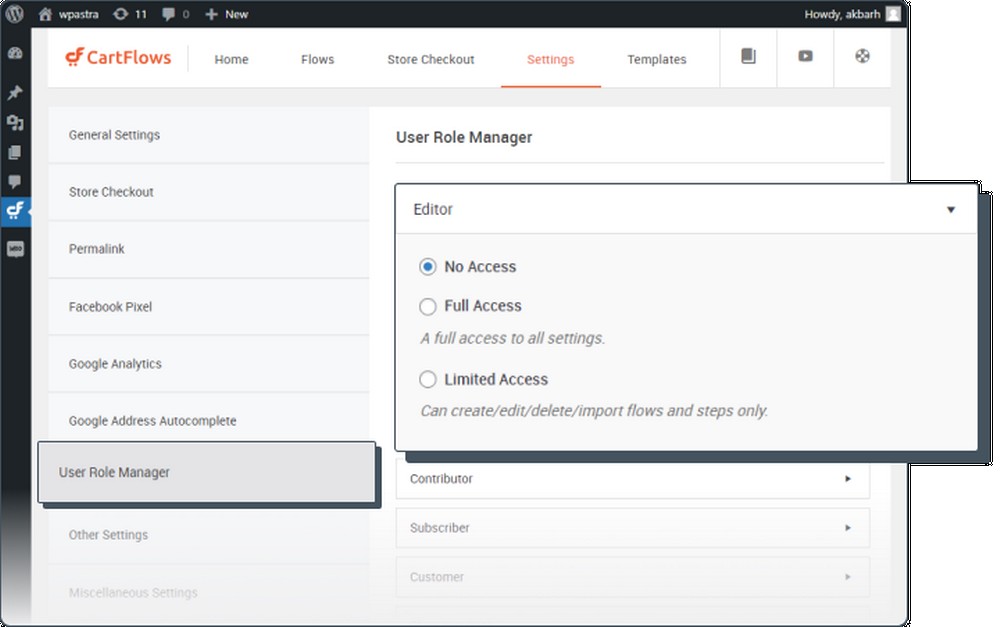The image size is (1000, 627).
Task: Open the WooCommerce icon in the sidebar
Action: 15,249
